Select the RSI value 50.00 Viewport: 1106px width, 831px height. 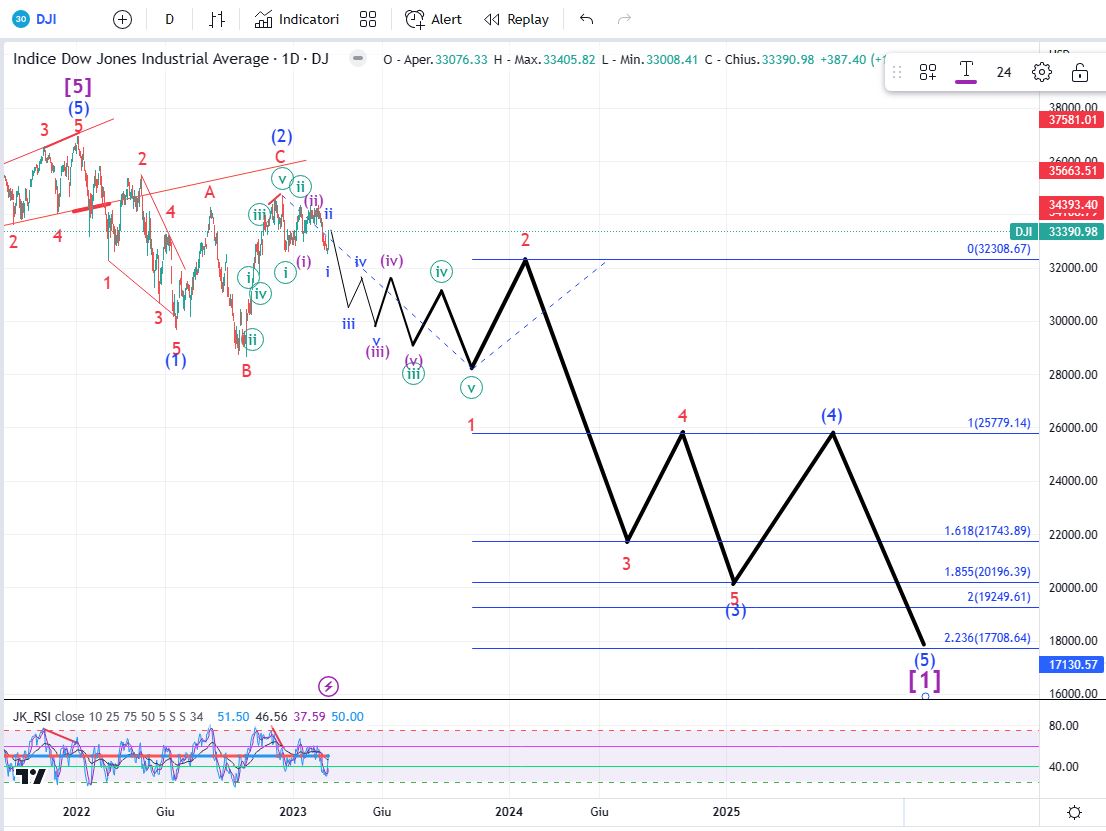pos(348,716)
